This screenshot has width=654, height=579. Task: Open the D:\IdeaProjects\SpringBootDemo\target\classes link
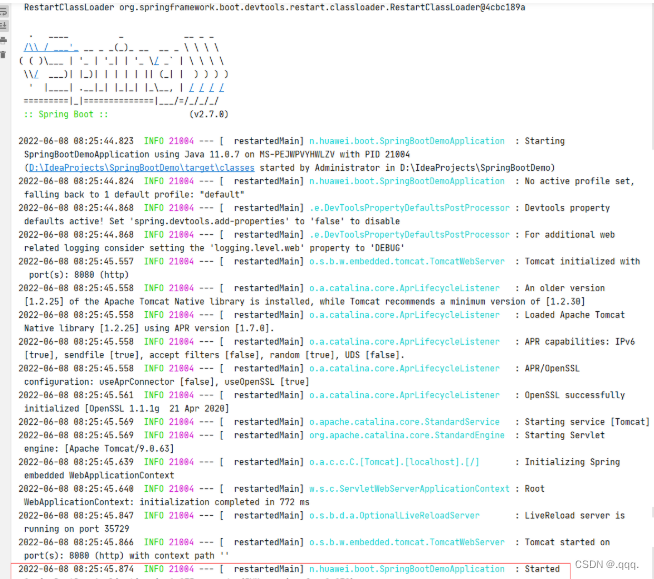[x=141, y=168]
